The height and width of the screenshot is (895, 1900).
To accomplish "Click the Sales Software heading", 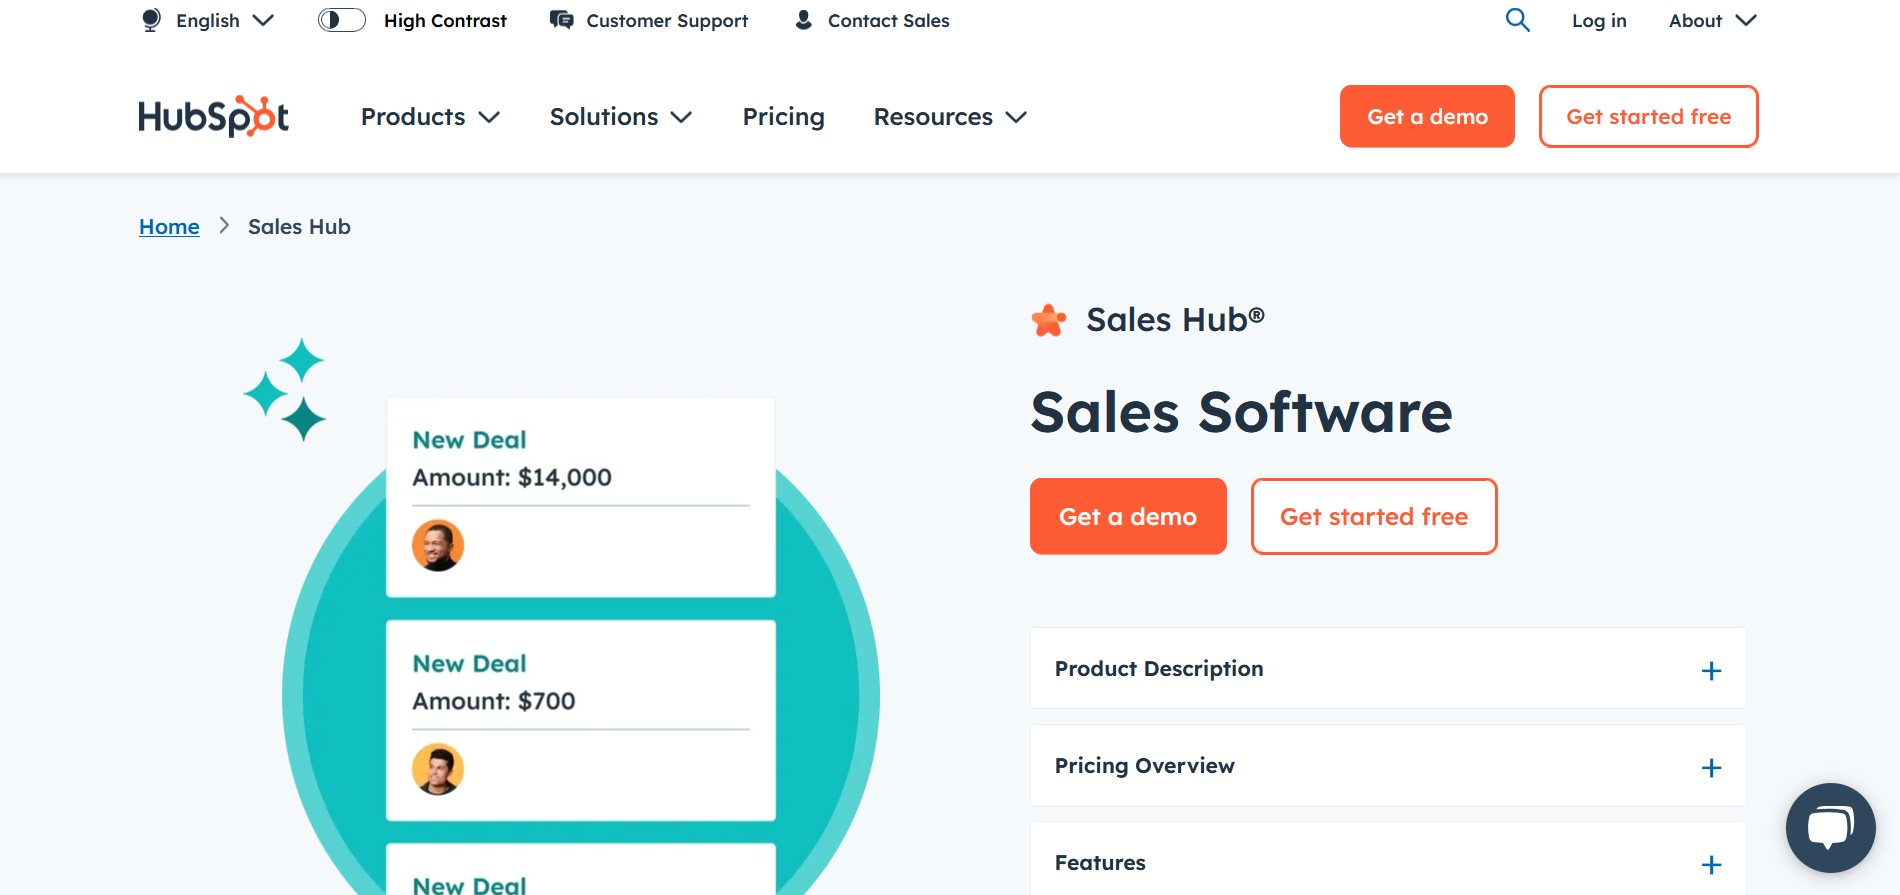I will [1241, 412].
